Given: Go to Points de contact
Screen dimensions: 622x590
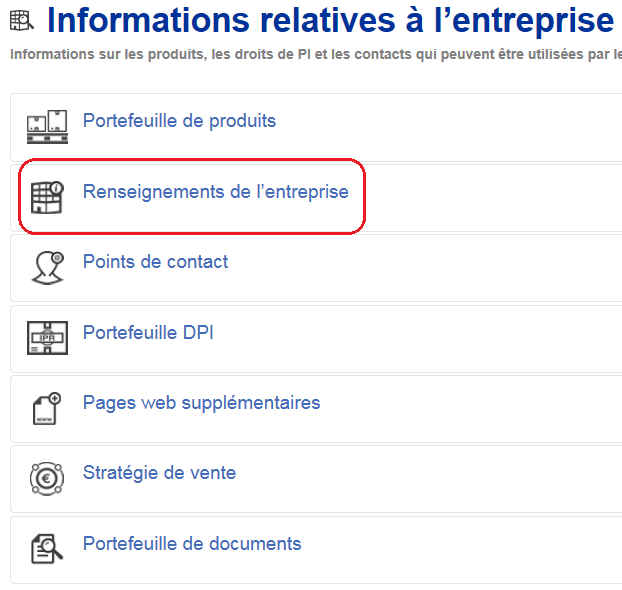Looking at the screenshot, I should tap(156, 262).
